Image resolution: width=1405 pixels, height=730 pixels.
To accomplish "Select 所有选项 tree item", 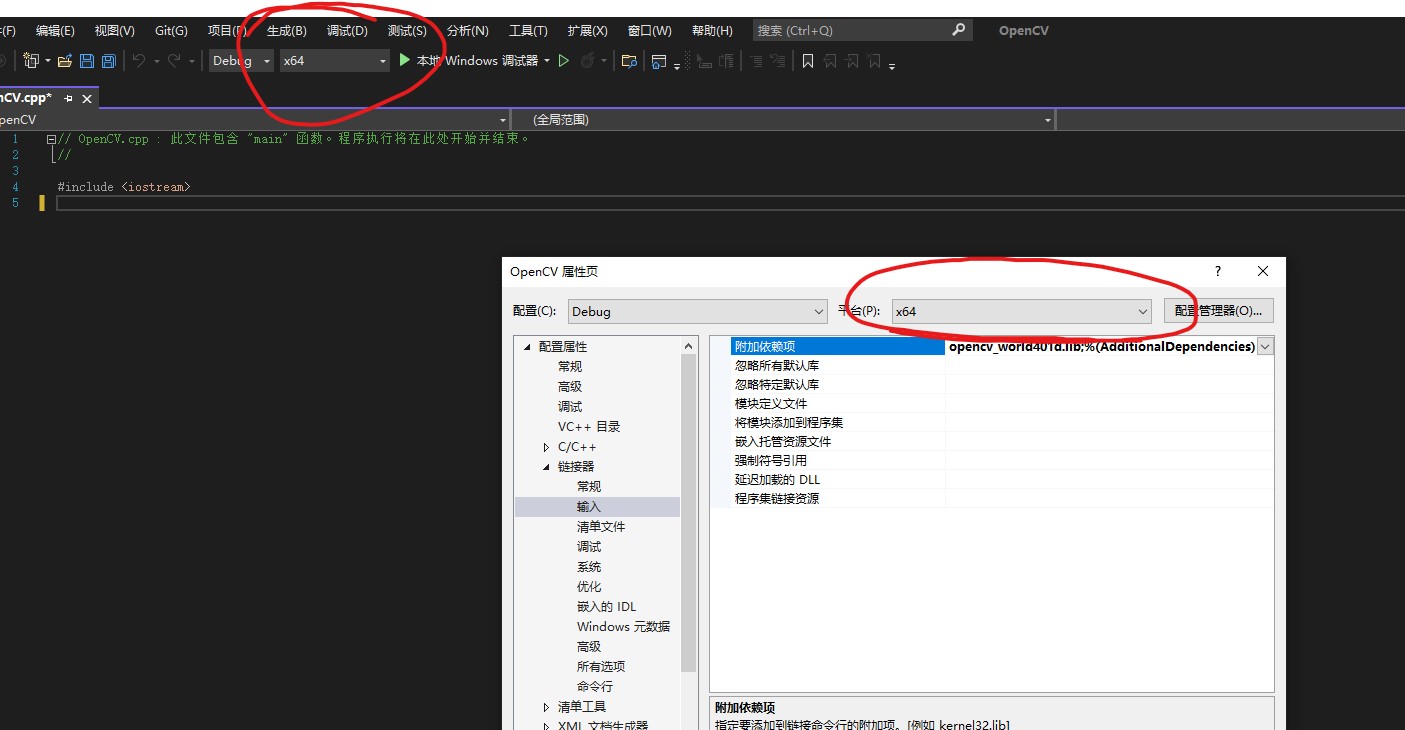I will (601, 667).
